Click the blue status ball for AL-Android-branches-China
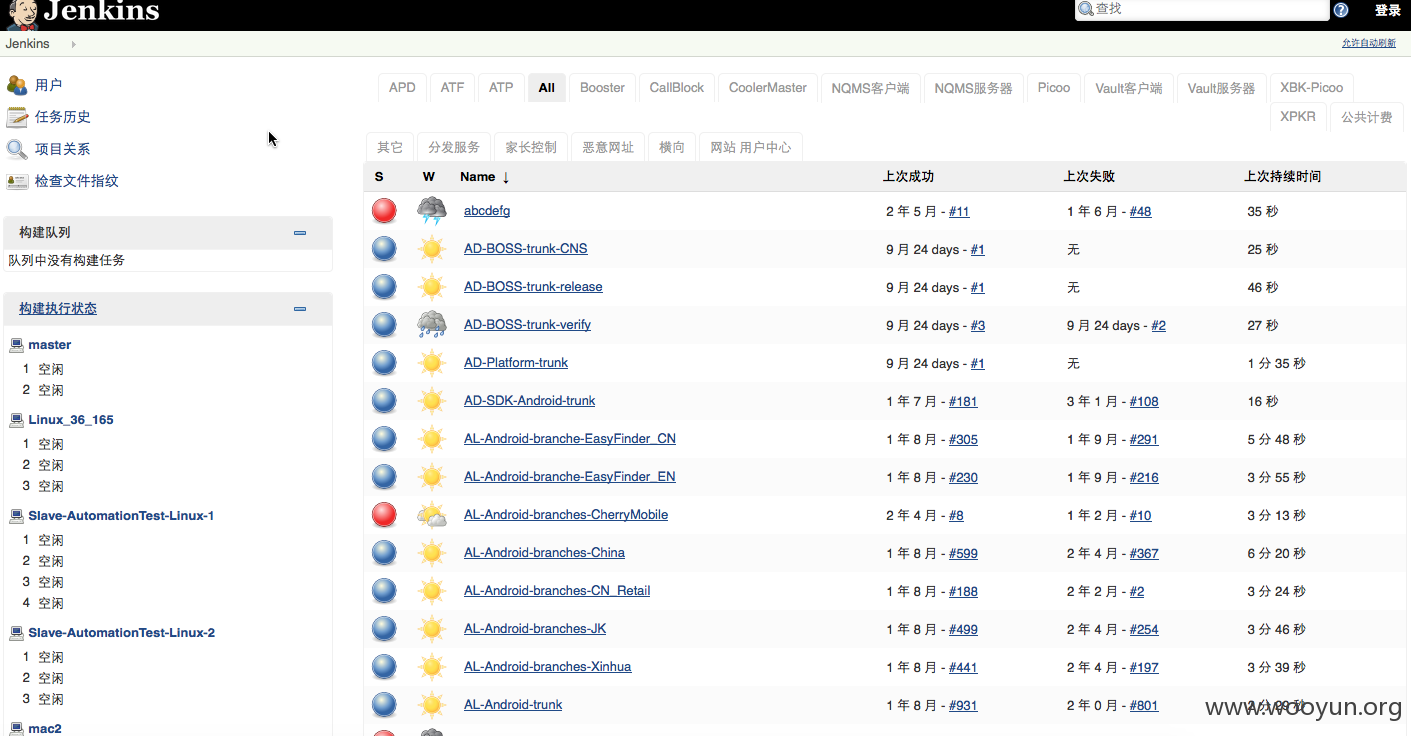Image resolution: width=1411 pixels, height=736 pixels. tap(384, 552)
